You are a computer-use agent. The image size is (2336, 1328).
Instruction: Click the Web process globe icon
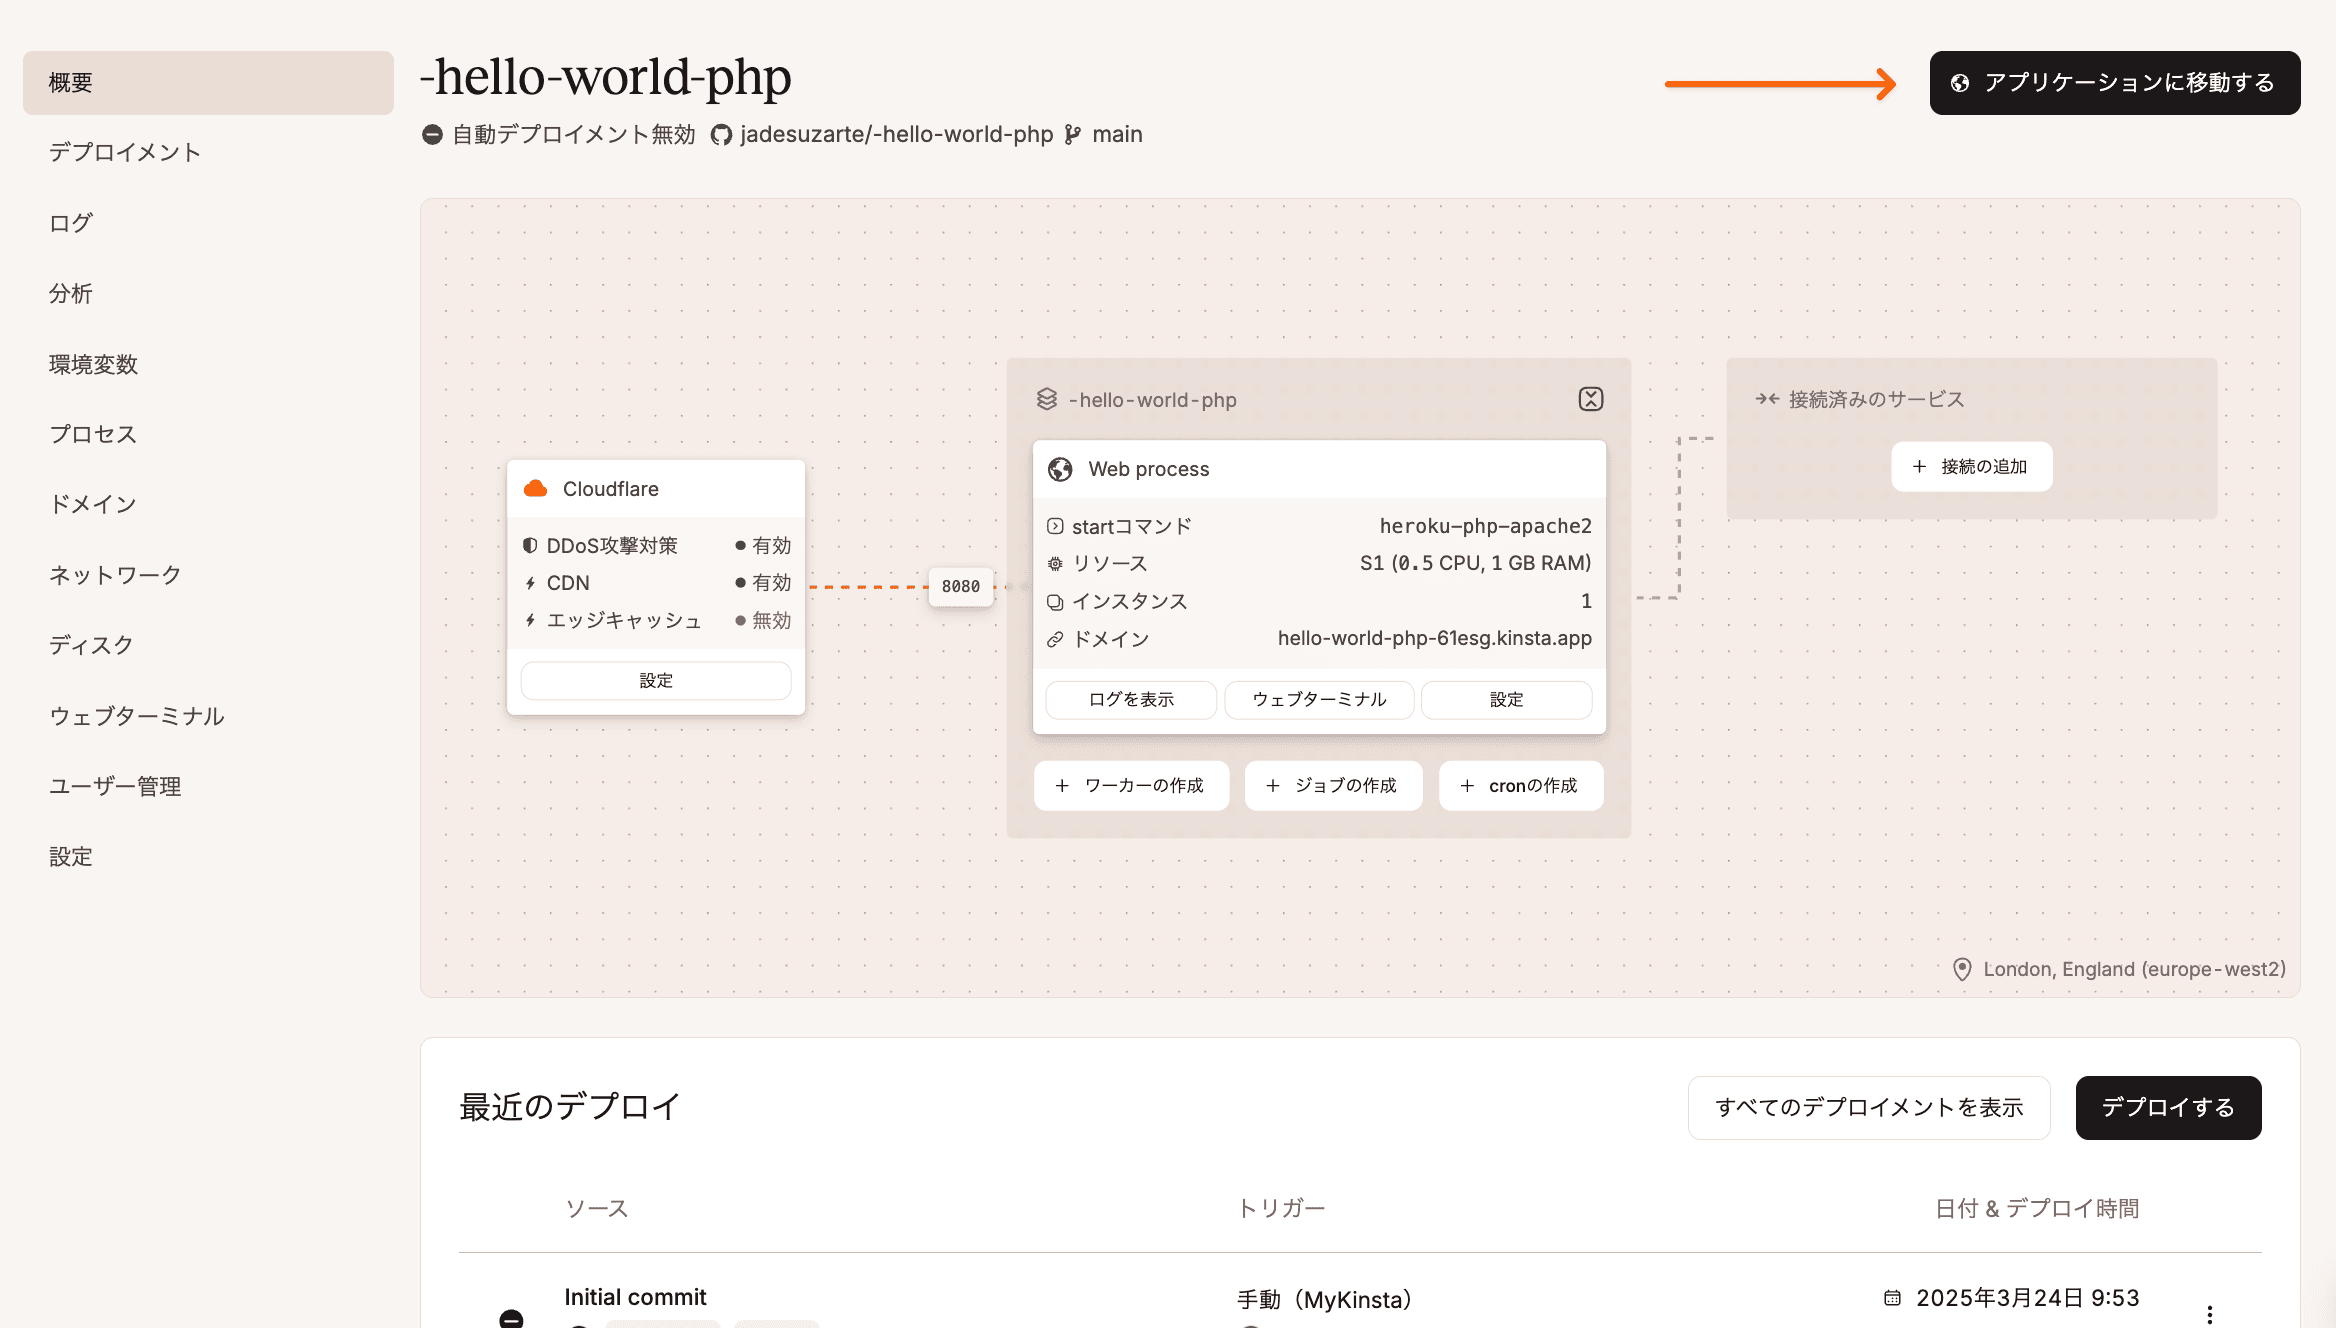(1060, 469)
